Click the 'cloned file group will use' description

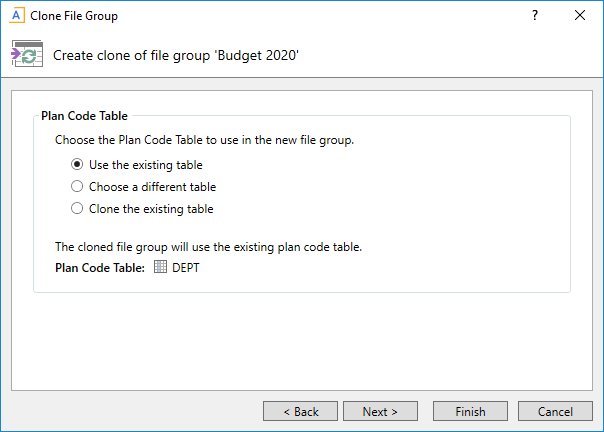click(208, 247)
